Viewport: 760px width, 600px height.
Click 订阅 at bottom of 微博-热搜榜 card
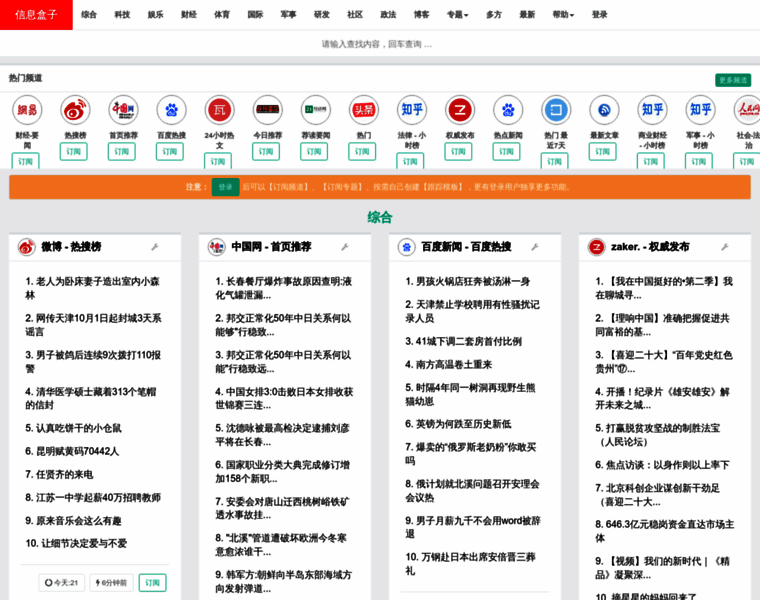click(x=153, y=583)
